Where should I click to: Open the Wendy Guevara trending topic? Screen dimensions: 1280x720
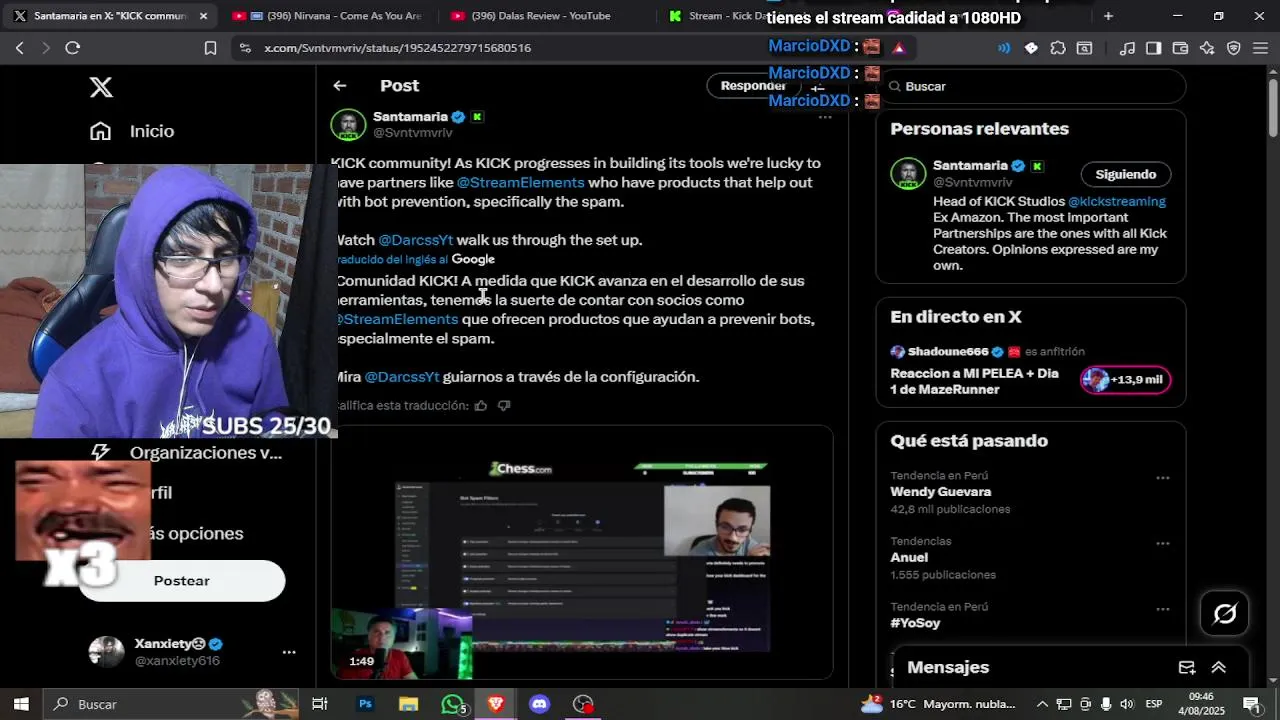[941, 492]
